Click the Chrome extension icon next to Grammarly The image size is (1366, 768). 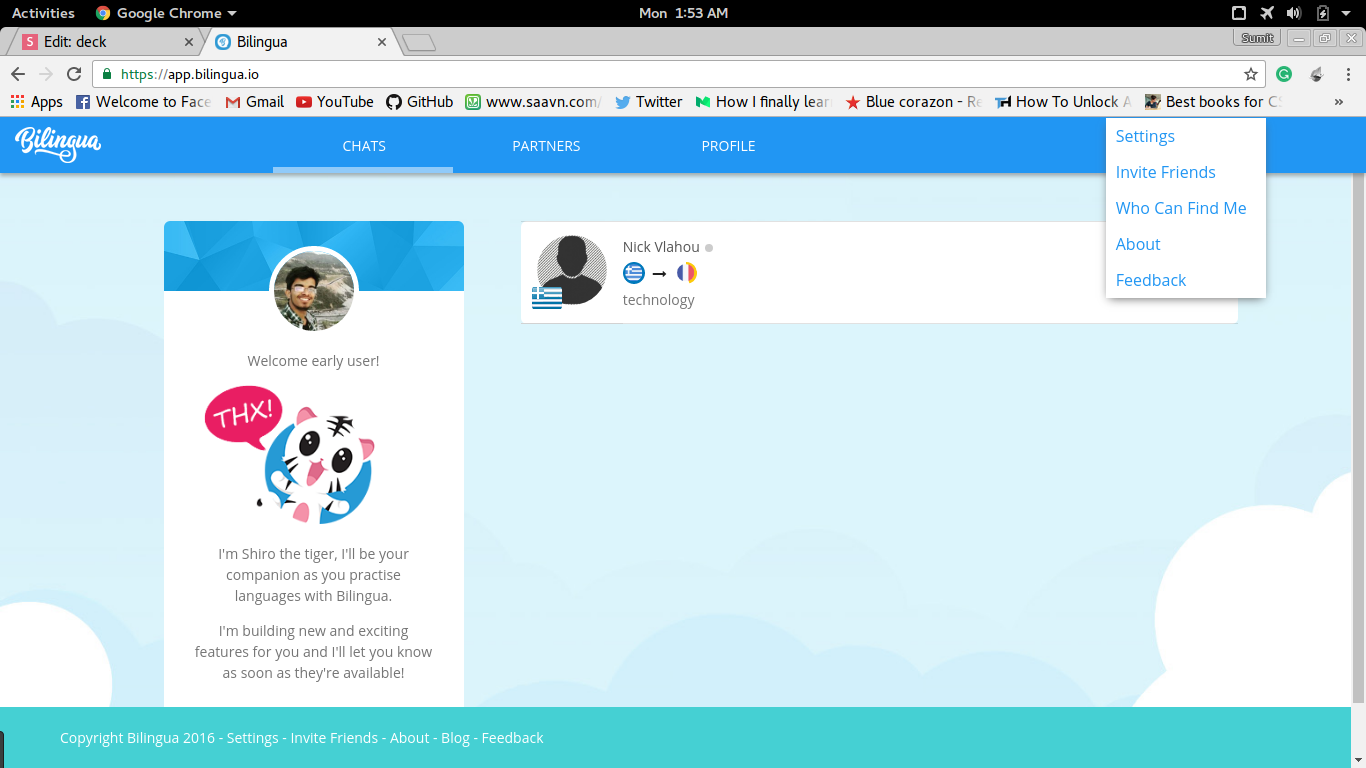point(1317,74)
